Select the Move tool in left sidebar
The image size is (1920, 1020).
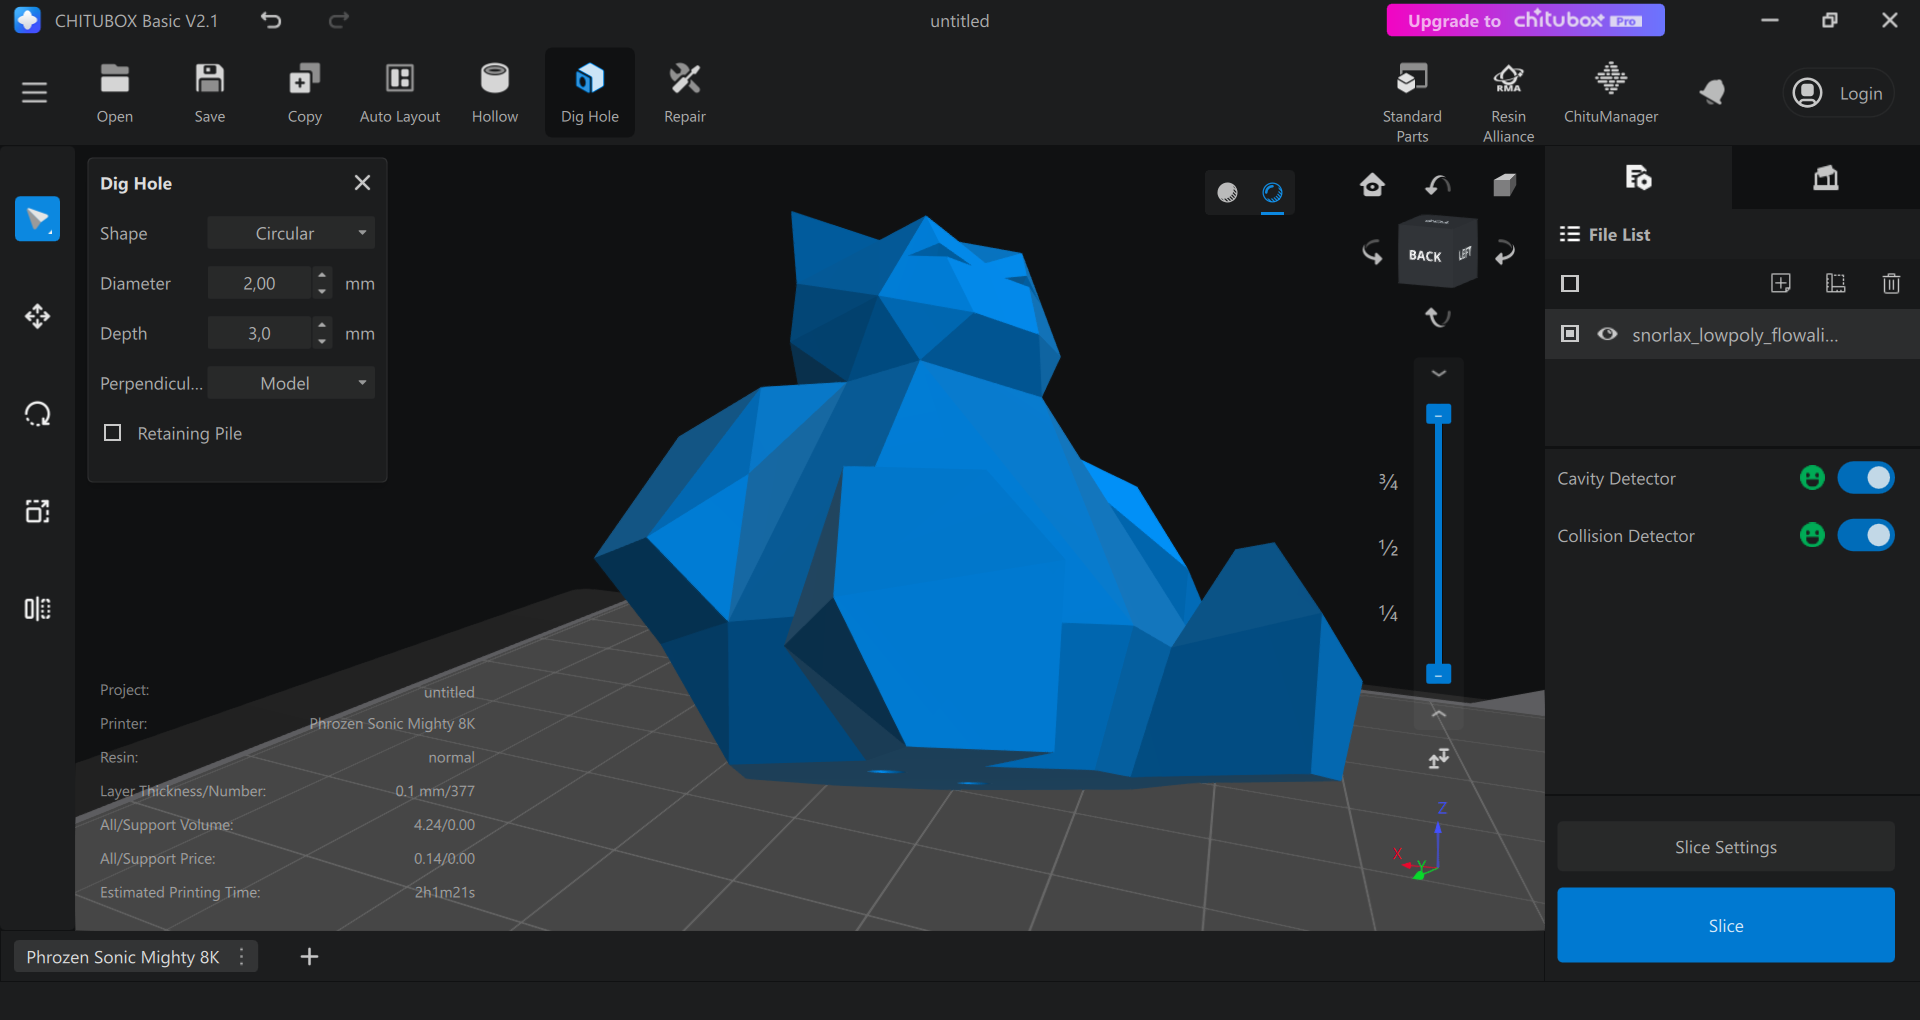(37, 316)
